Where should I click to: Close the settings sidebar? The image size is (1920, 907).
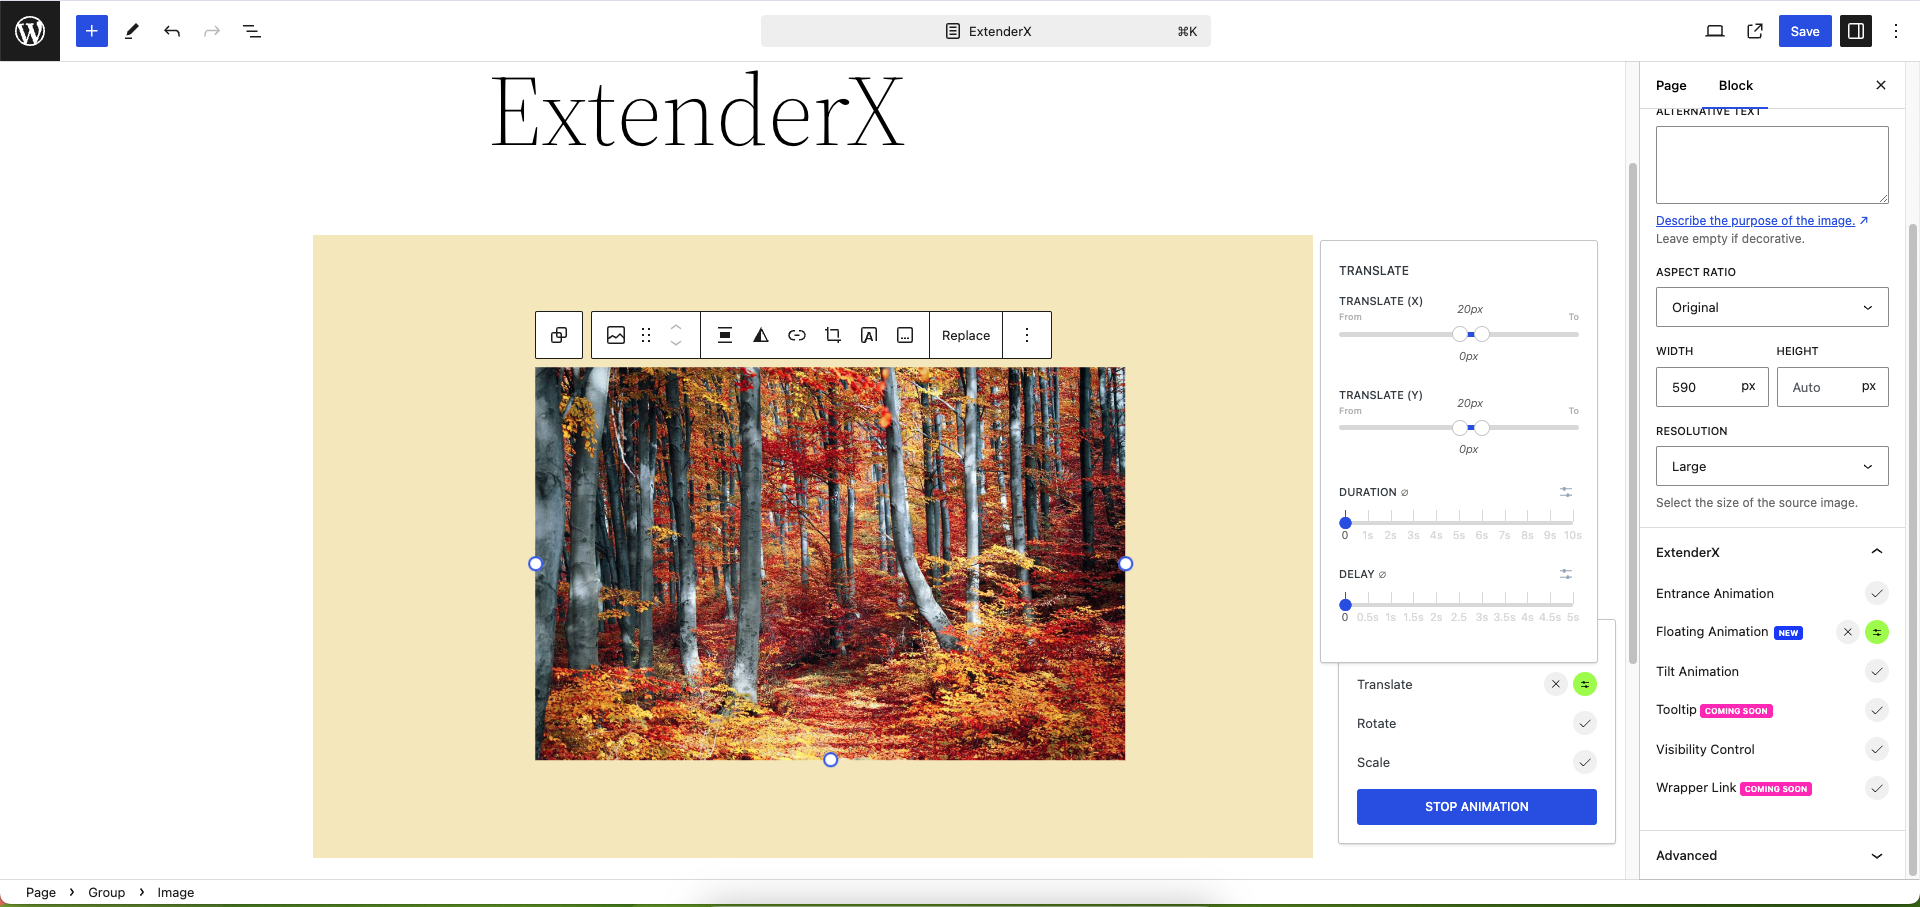click(1881, 85)
